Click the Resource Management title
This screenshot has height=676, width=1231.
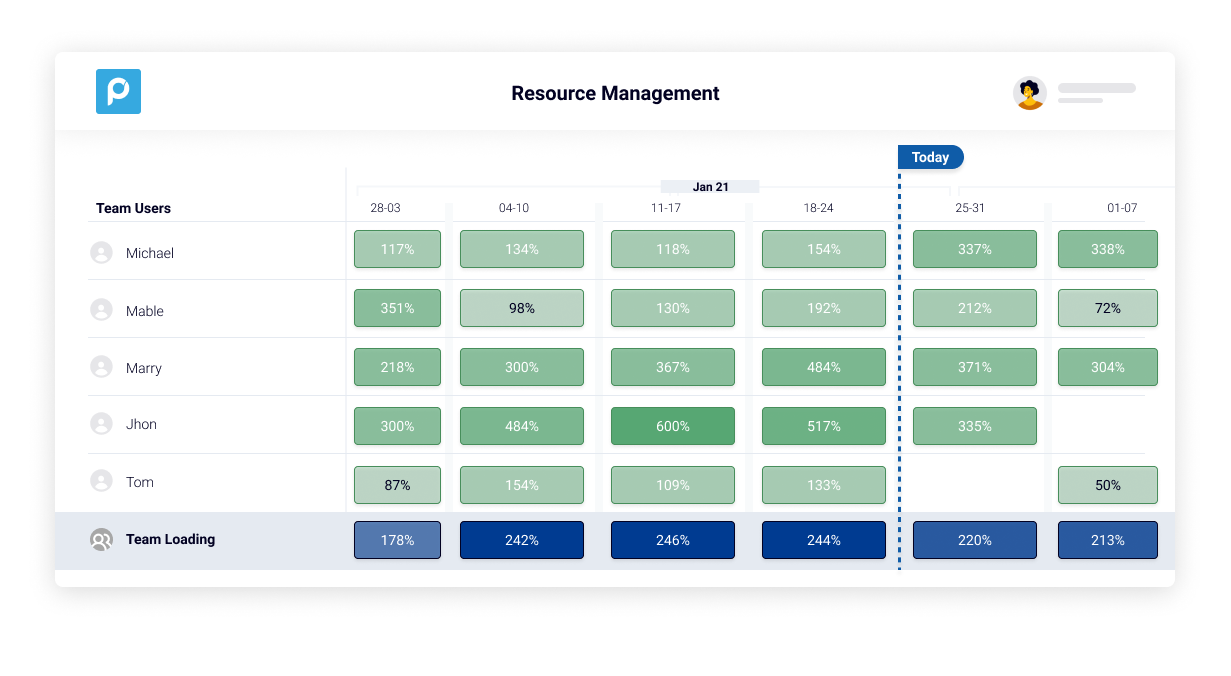pos(615,93)
